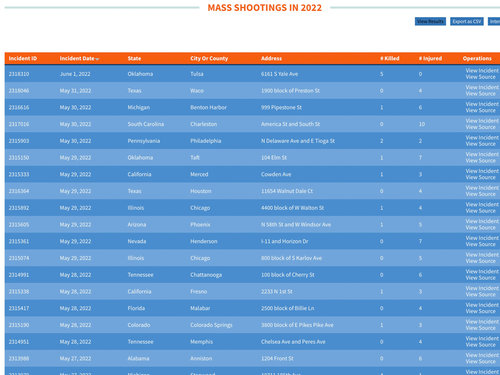Open View Source for the Merced row
Image resolution: width=500 pixels, height=375 pixels.
click(480, 177)
